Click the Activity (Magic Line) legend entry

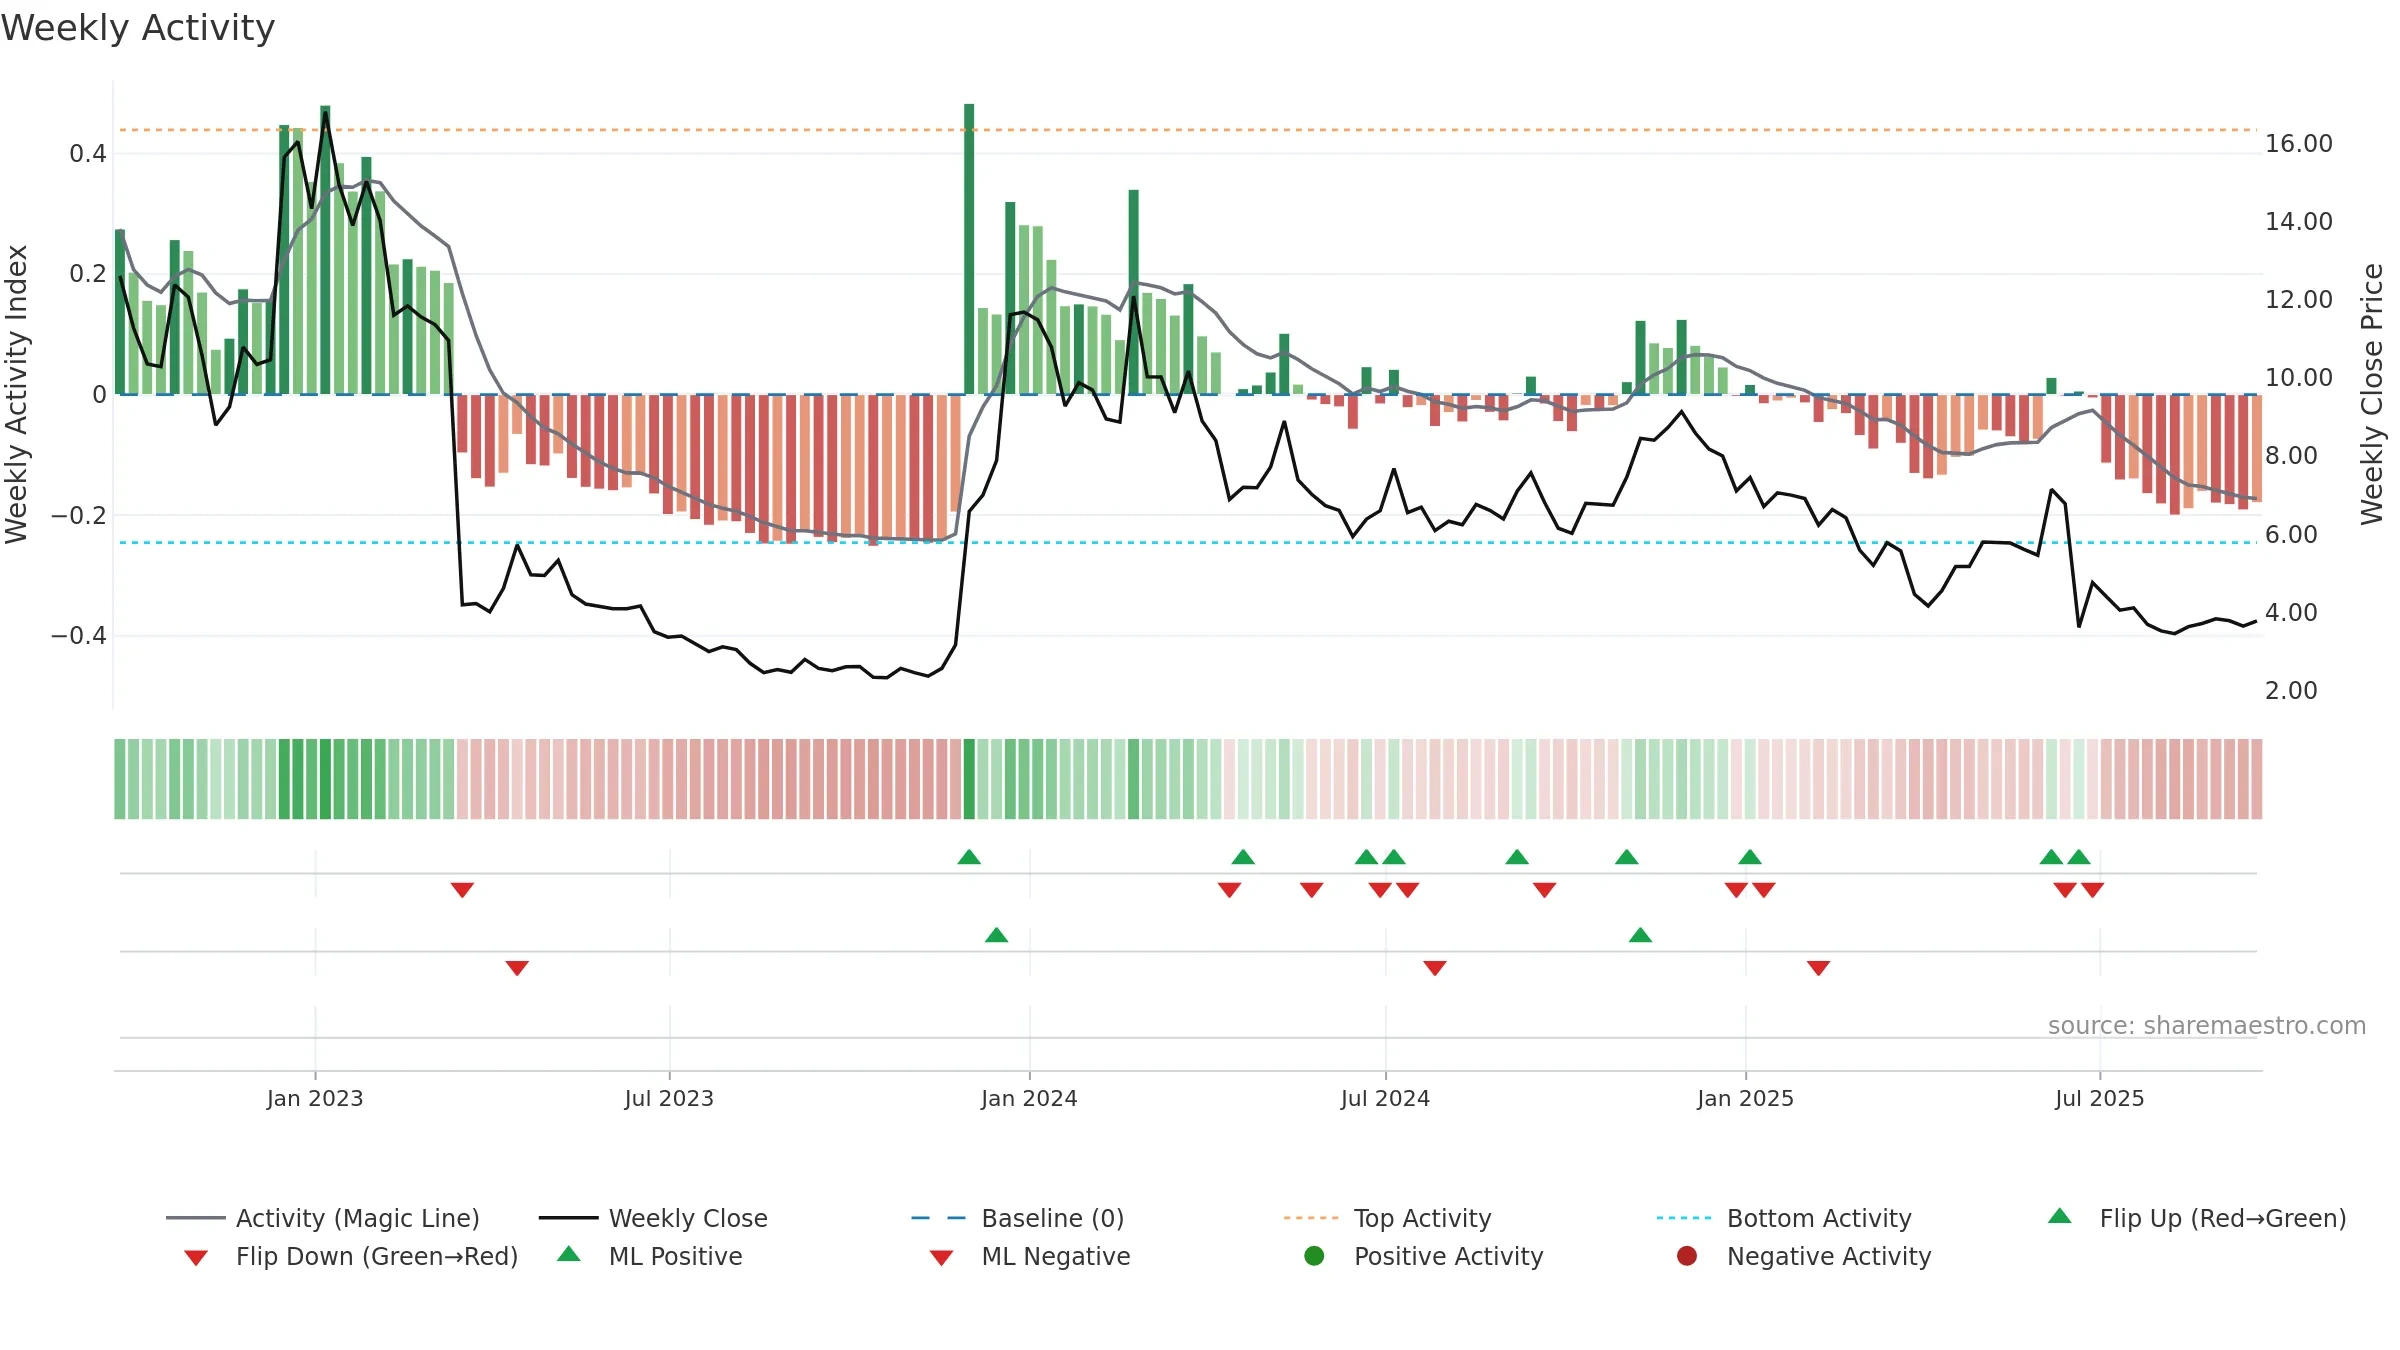pyautogui.click(x=323, y=1218)
